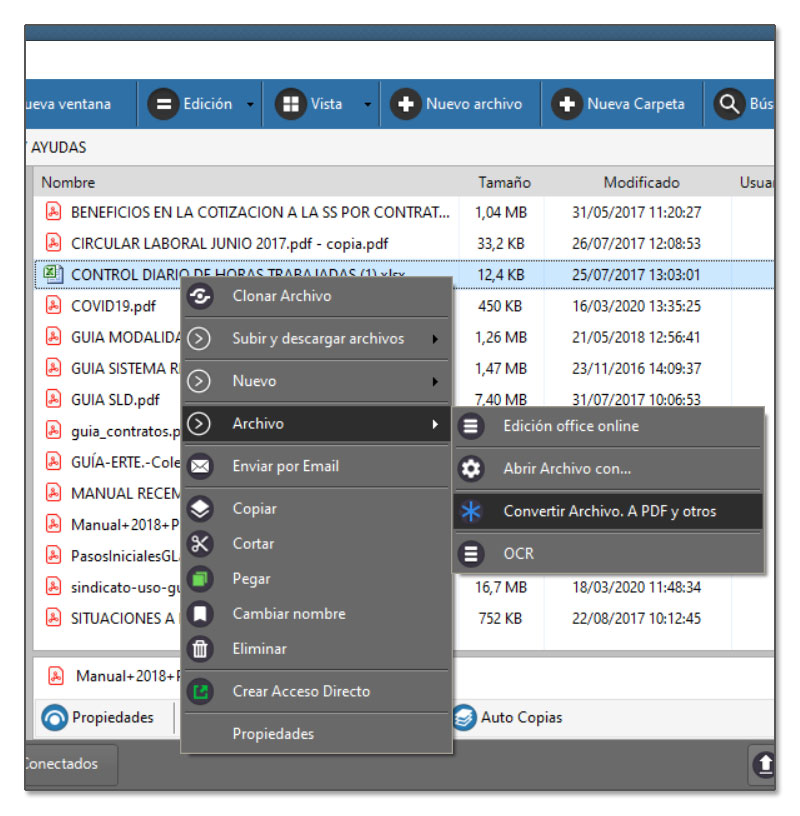Viewport: 800px width, 816px height.
Task: Click the Archivo circle arrow icon
Action: point(199,424)
